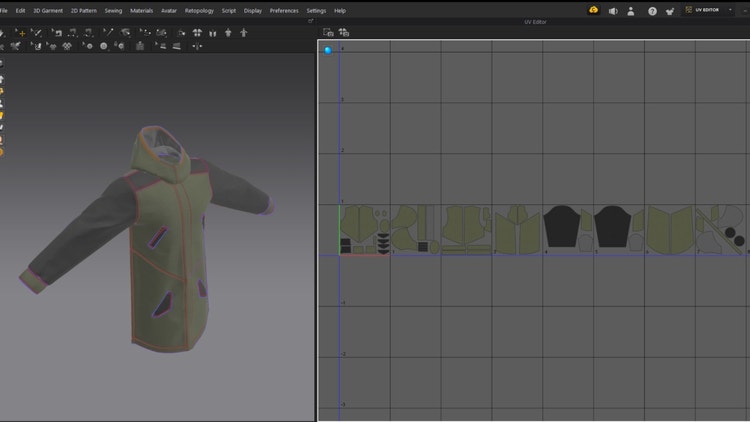Click the community icon beside help

[x=669, y=11]
